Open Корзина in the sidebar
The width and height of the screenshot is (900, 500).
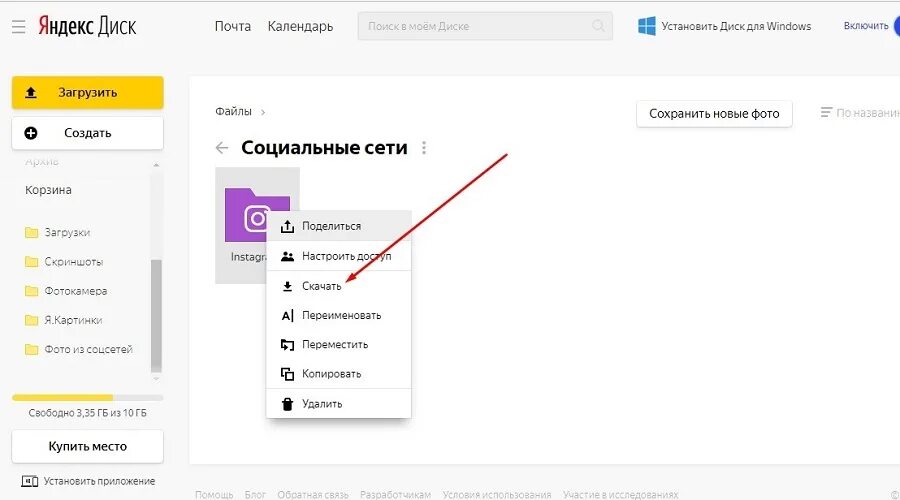pyautogui.click(x=48, y=190)
